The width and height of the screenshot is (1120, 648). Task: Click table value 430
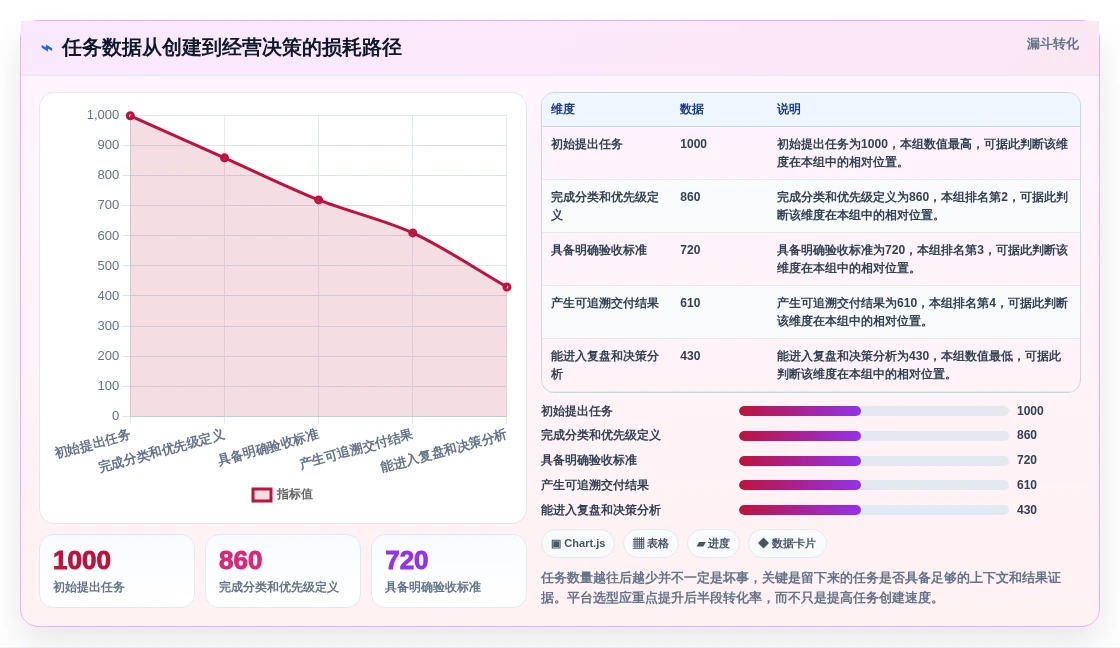pyautogui.click(x=690, y=356)
